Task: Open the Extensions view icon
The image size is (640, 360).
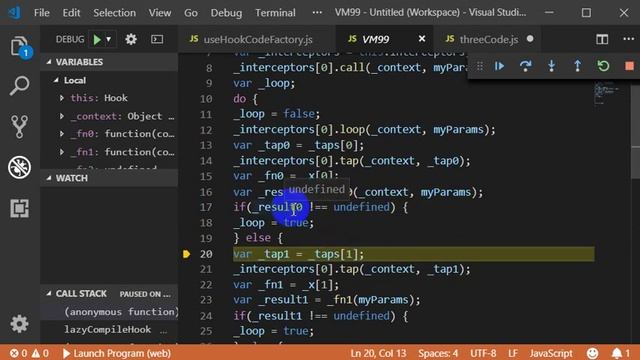Action: click(19, 208)
